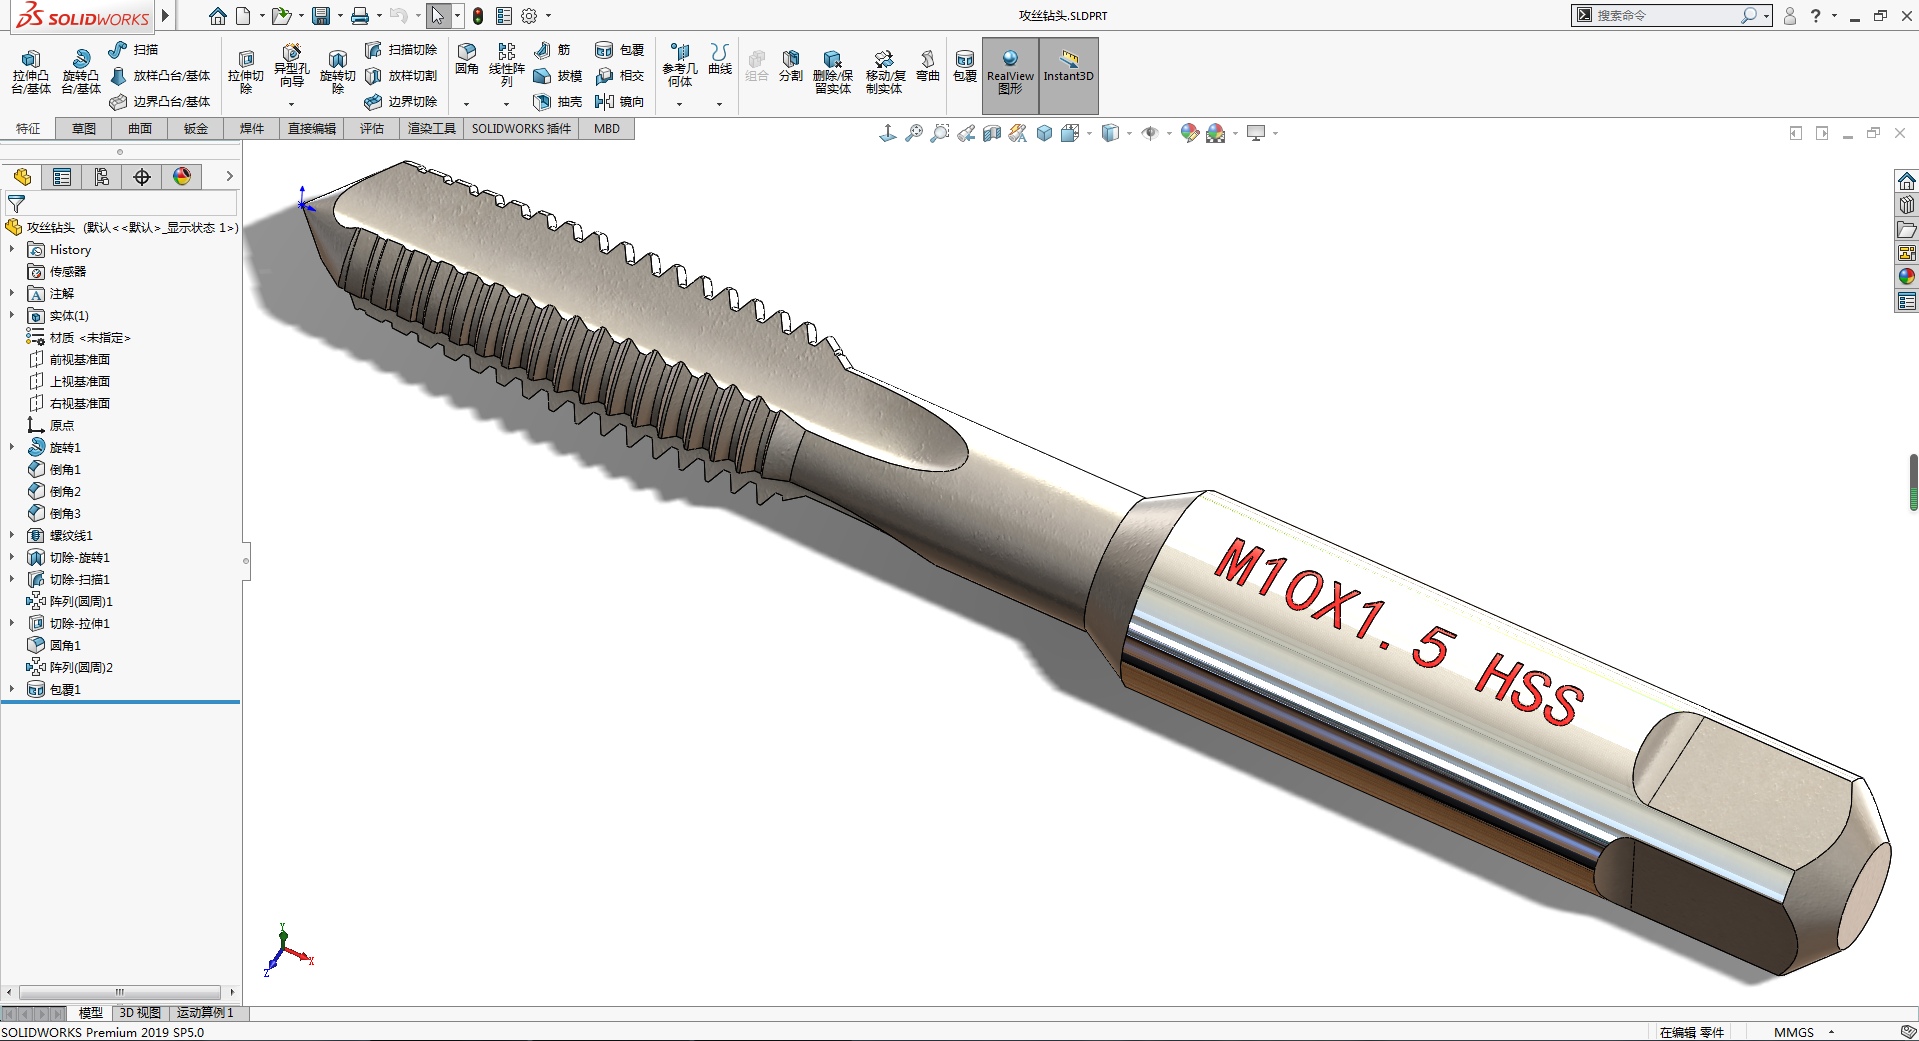Open the 参考几何体 dropdown arrow
This screenshot has height=1041, width=1919.
click(x=679, y=104)
